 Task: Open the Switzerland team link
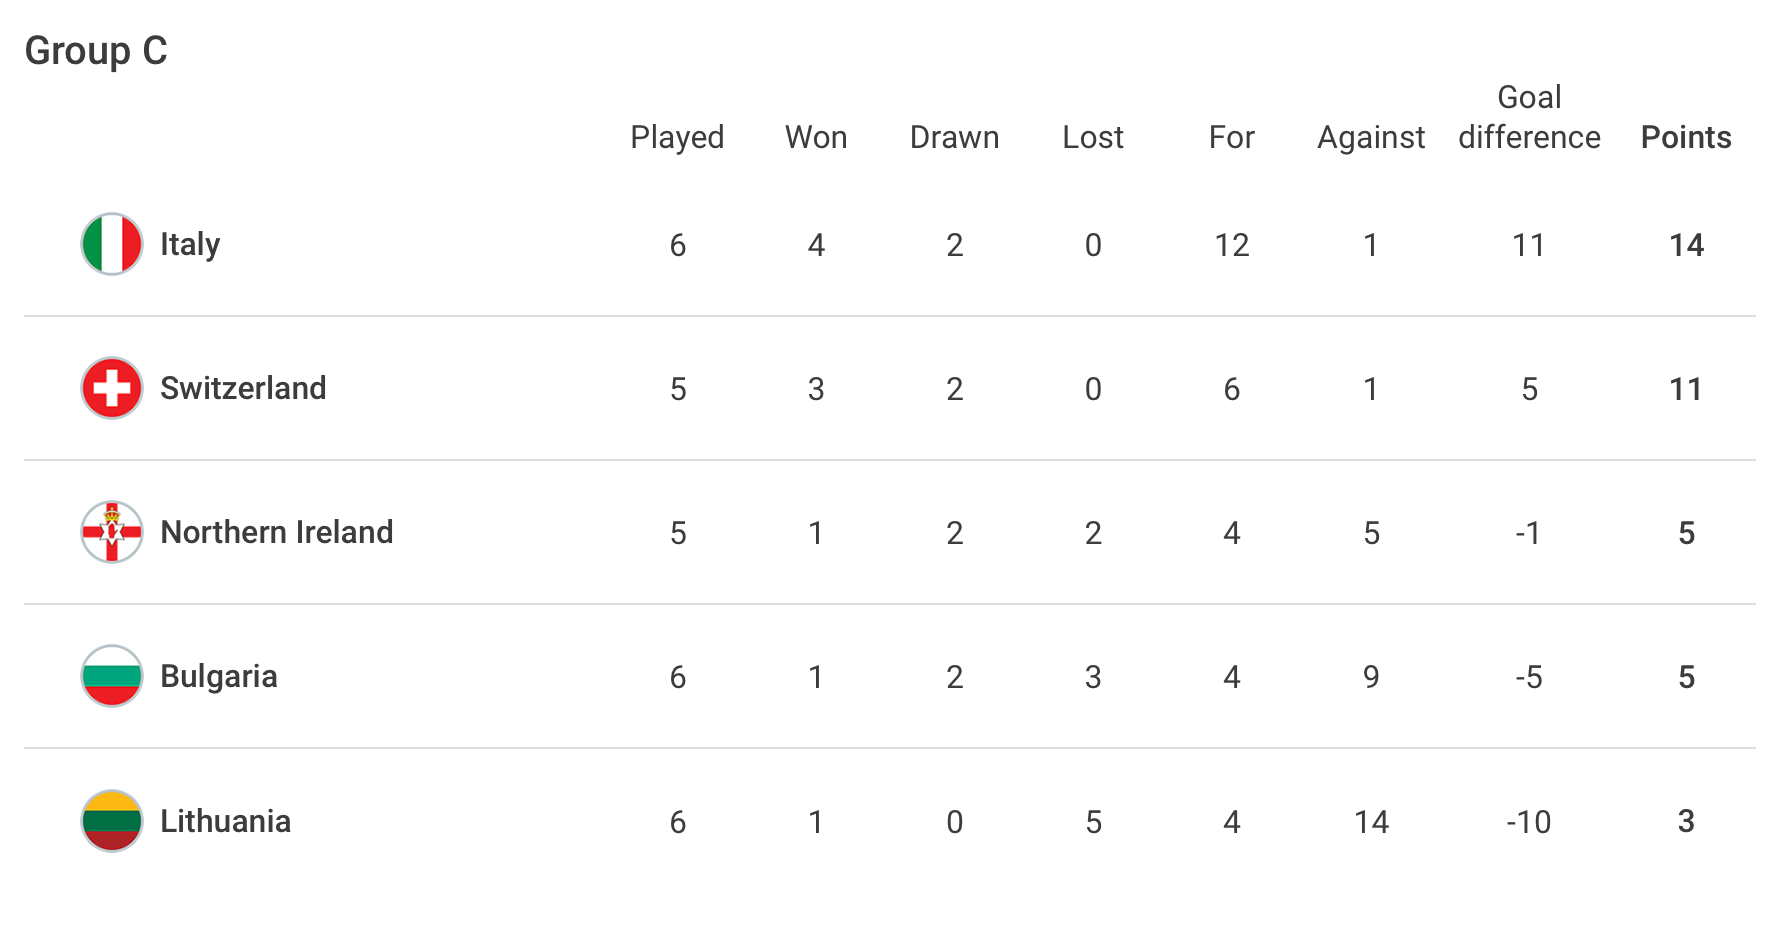243,388
